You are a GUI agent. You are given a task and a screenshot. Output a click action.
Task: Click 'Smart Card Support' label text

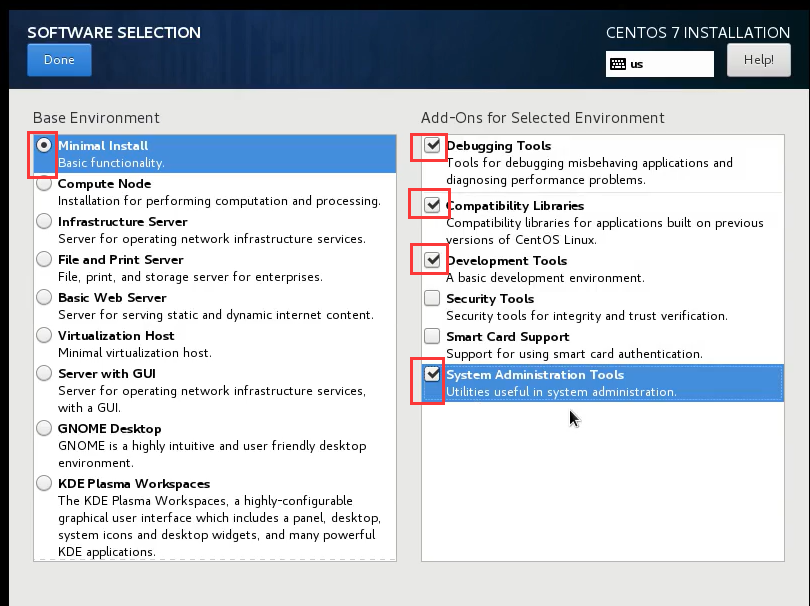coord(507,337)
